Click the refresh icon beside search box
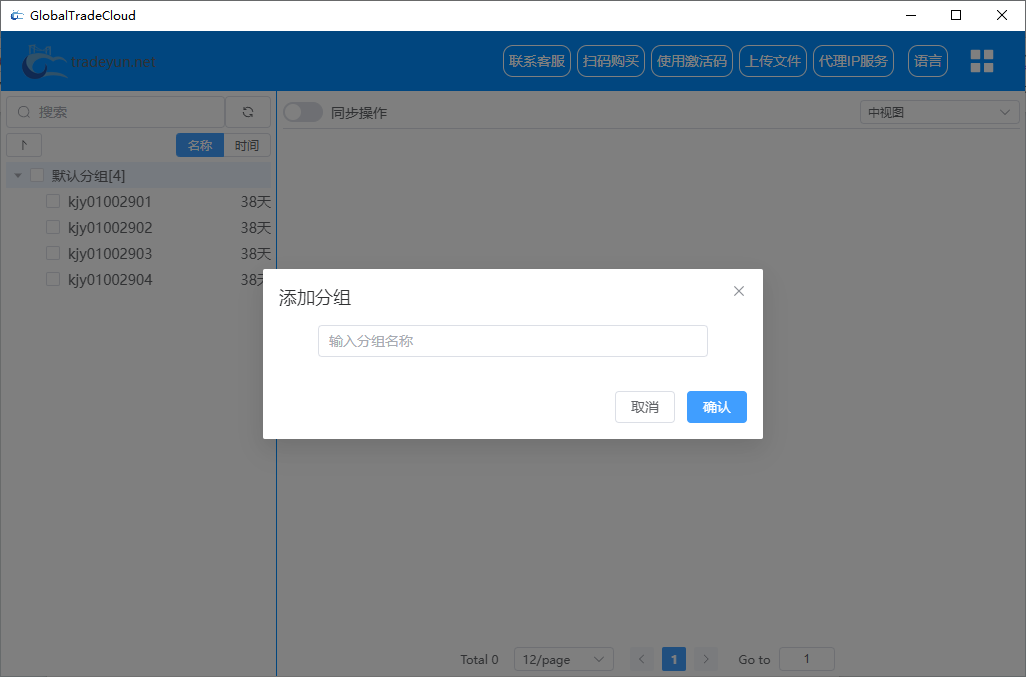1026x677 pixels. coord(248,112)
